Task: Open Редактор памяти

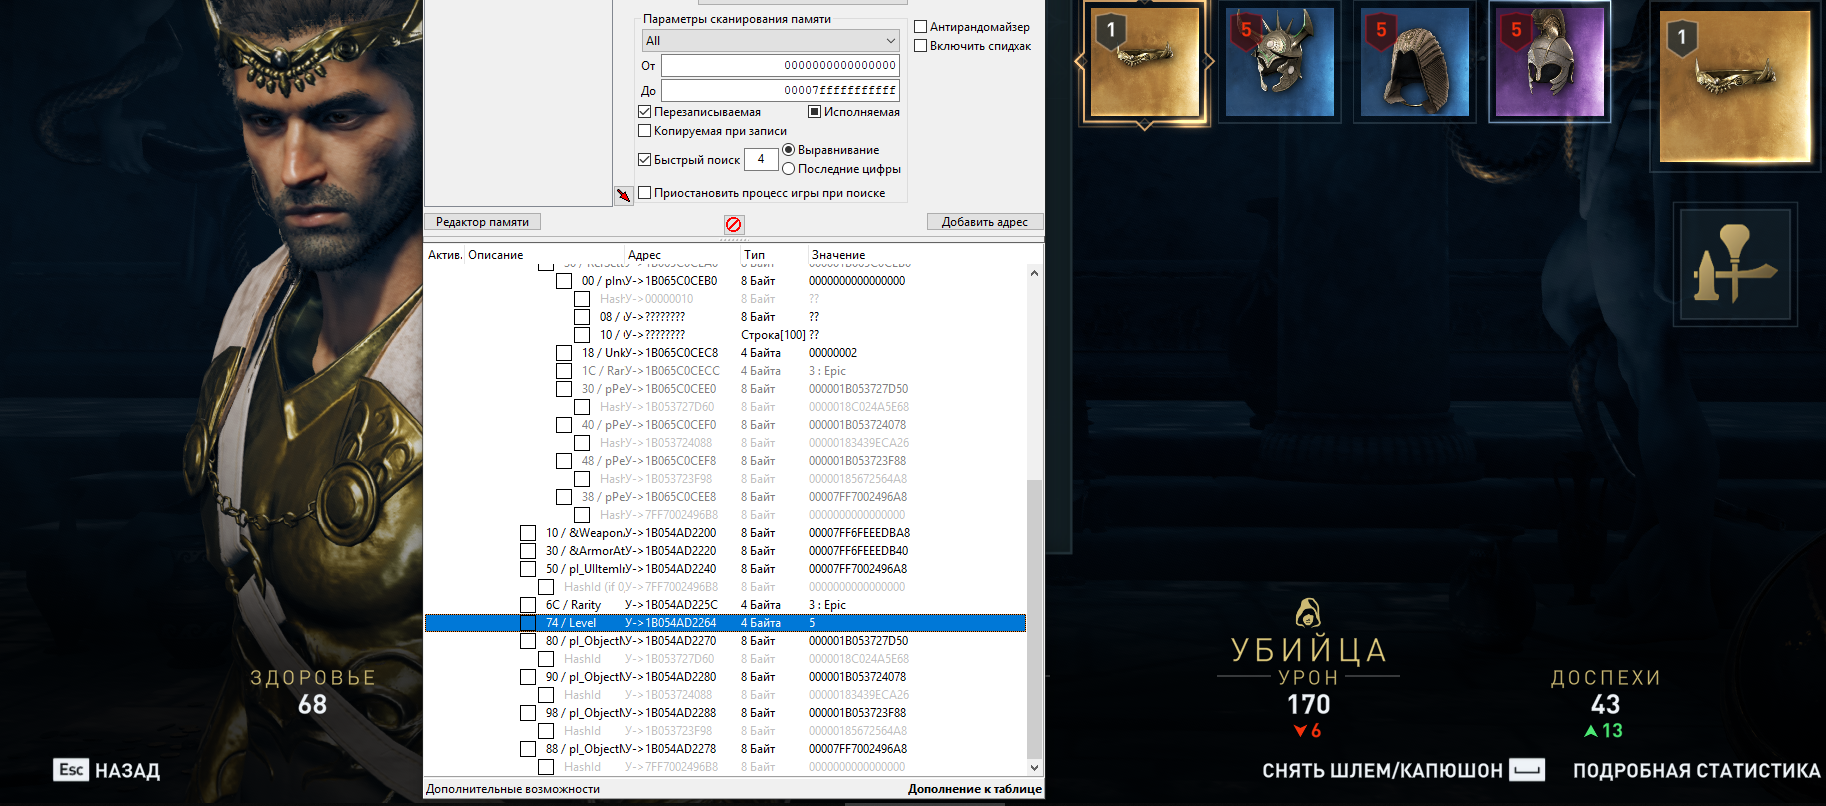Action: pos(482,222)
